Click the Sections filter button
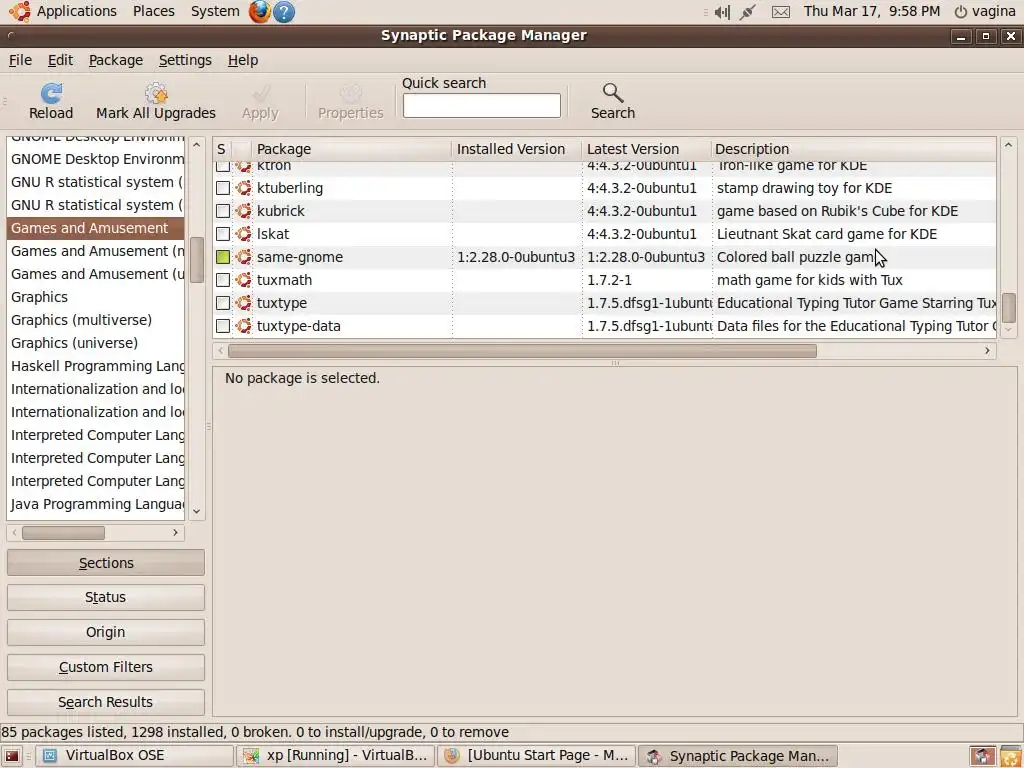Screen dimensions: 1024x768 click(x=106, y=563)
